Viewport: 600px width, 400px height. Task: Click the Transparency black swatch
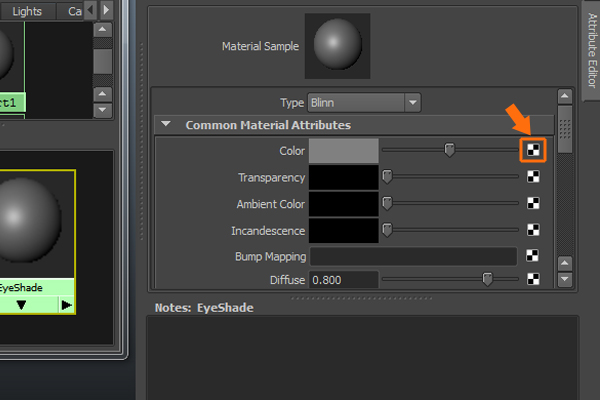(344, 177)
